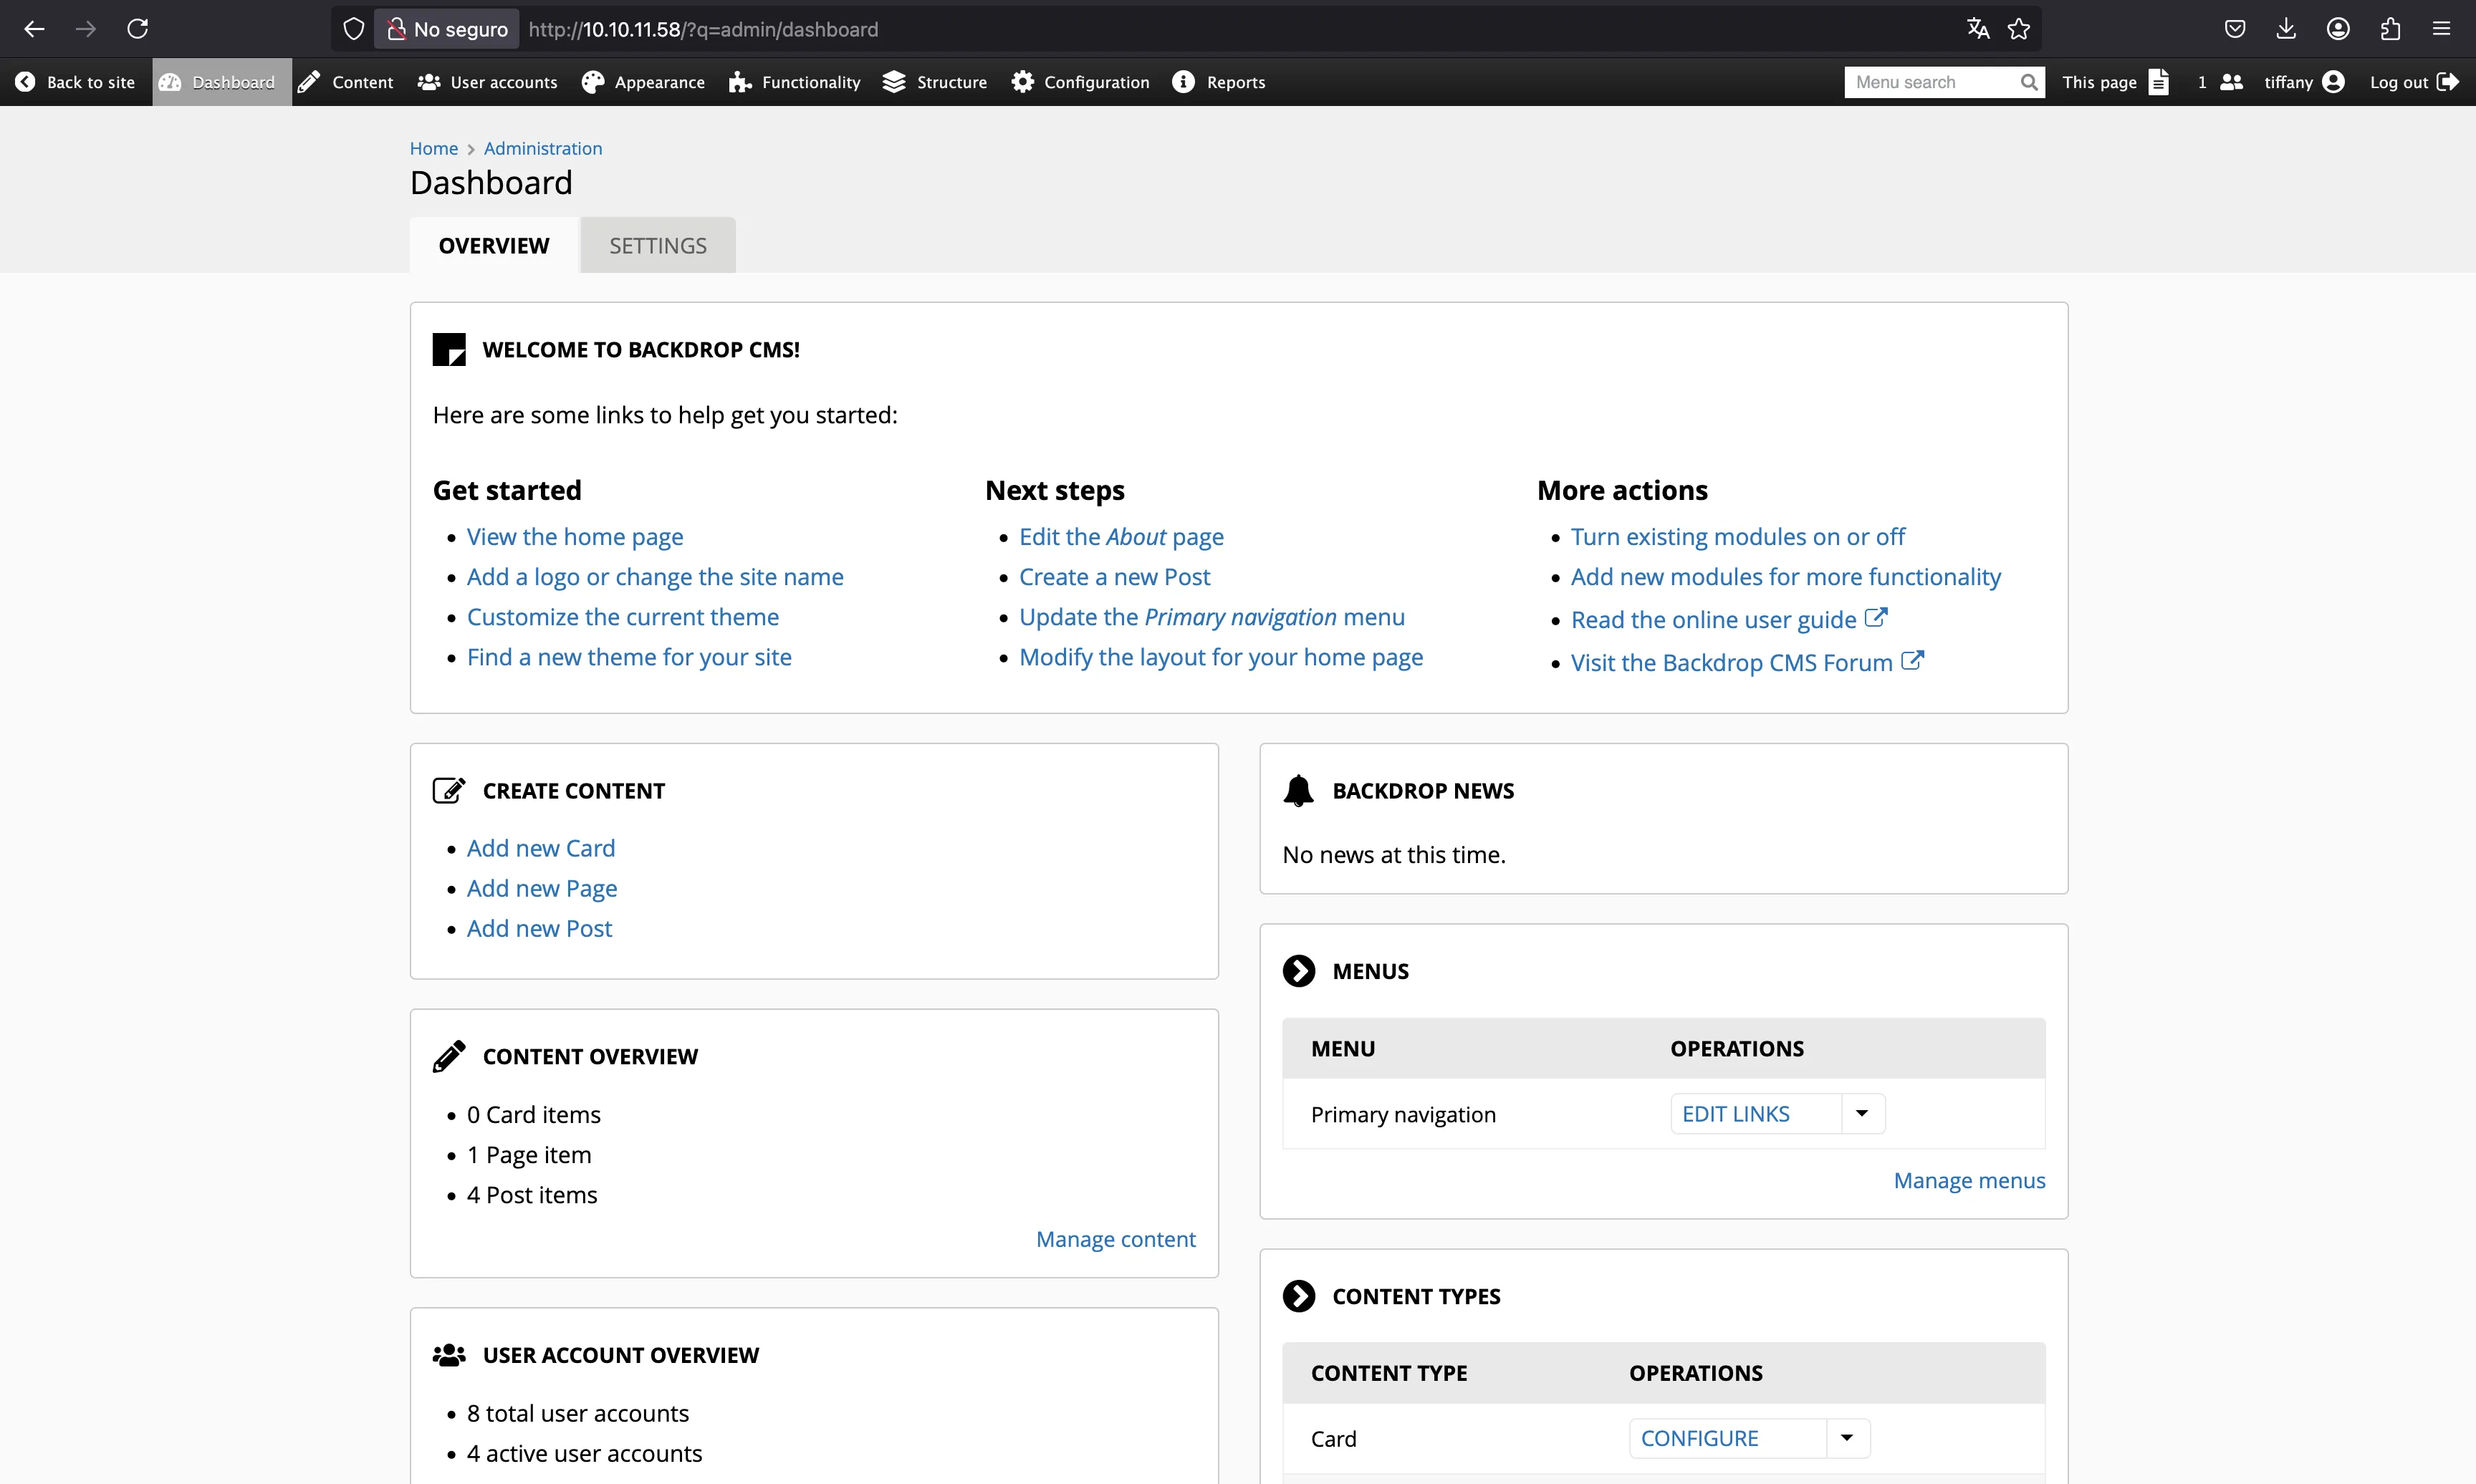Click the This page document icon
Screen dimensions: 2476x1484
[2159, 82]
